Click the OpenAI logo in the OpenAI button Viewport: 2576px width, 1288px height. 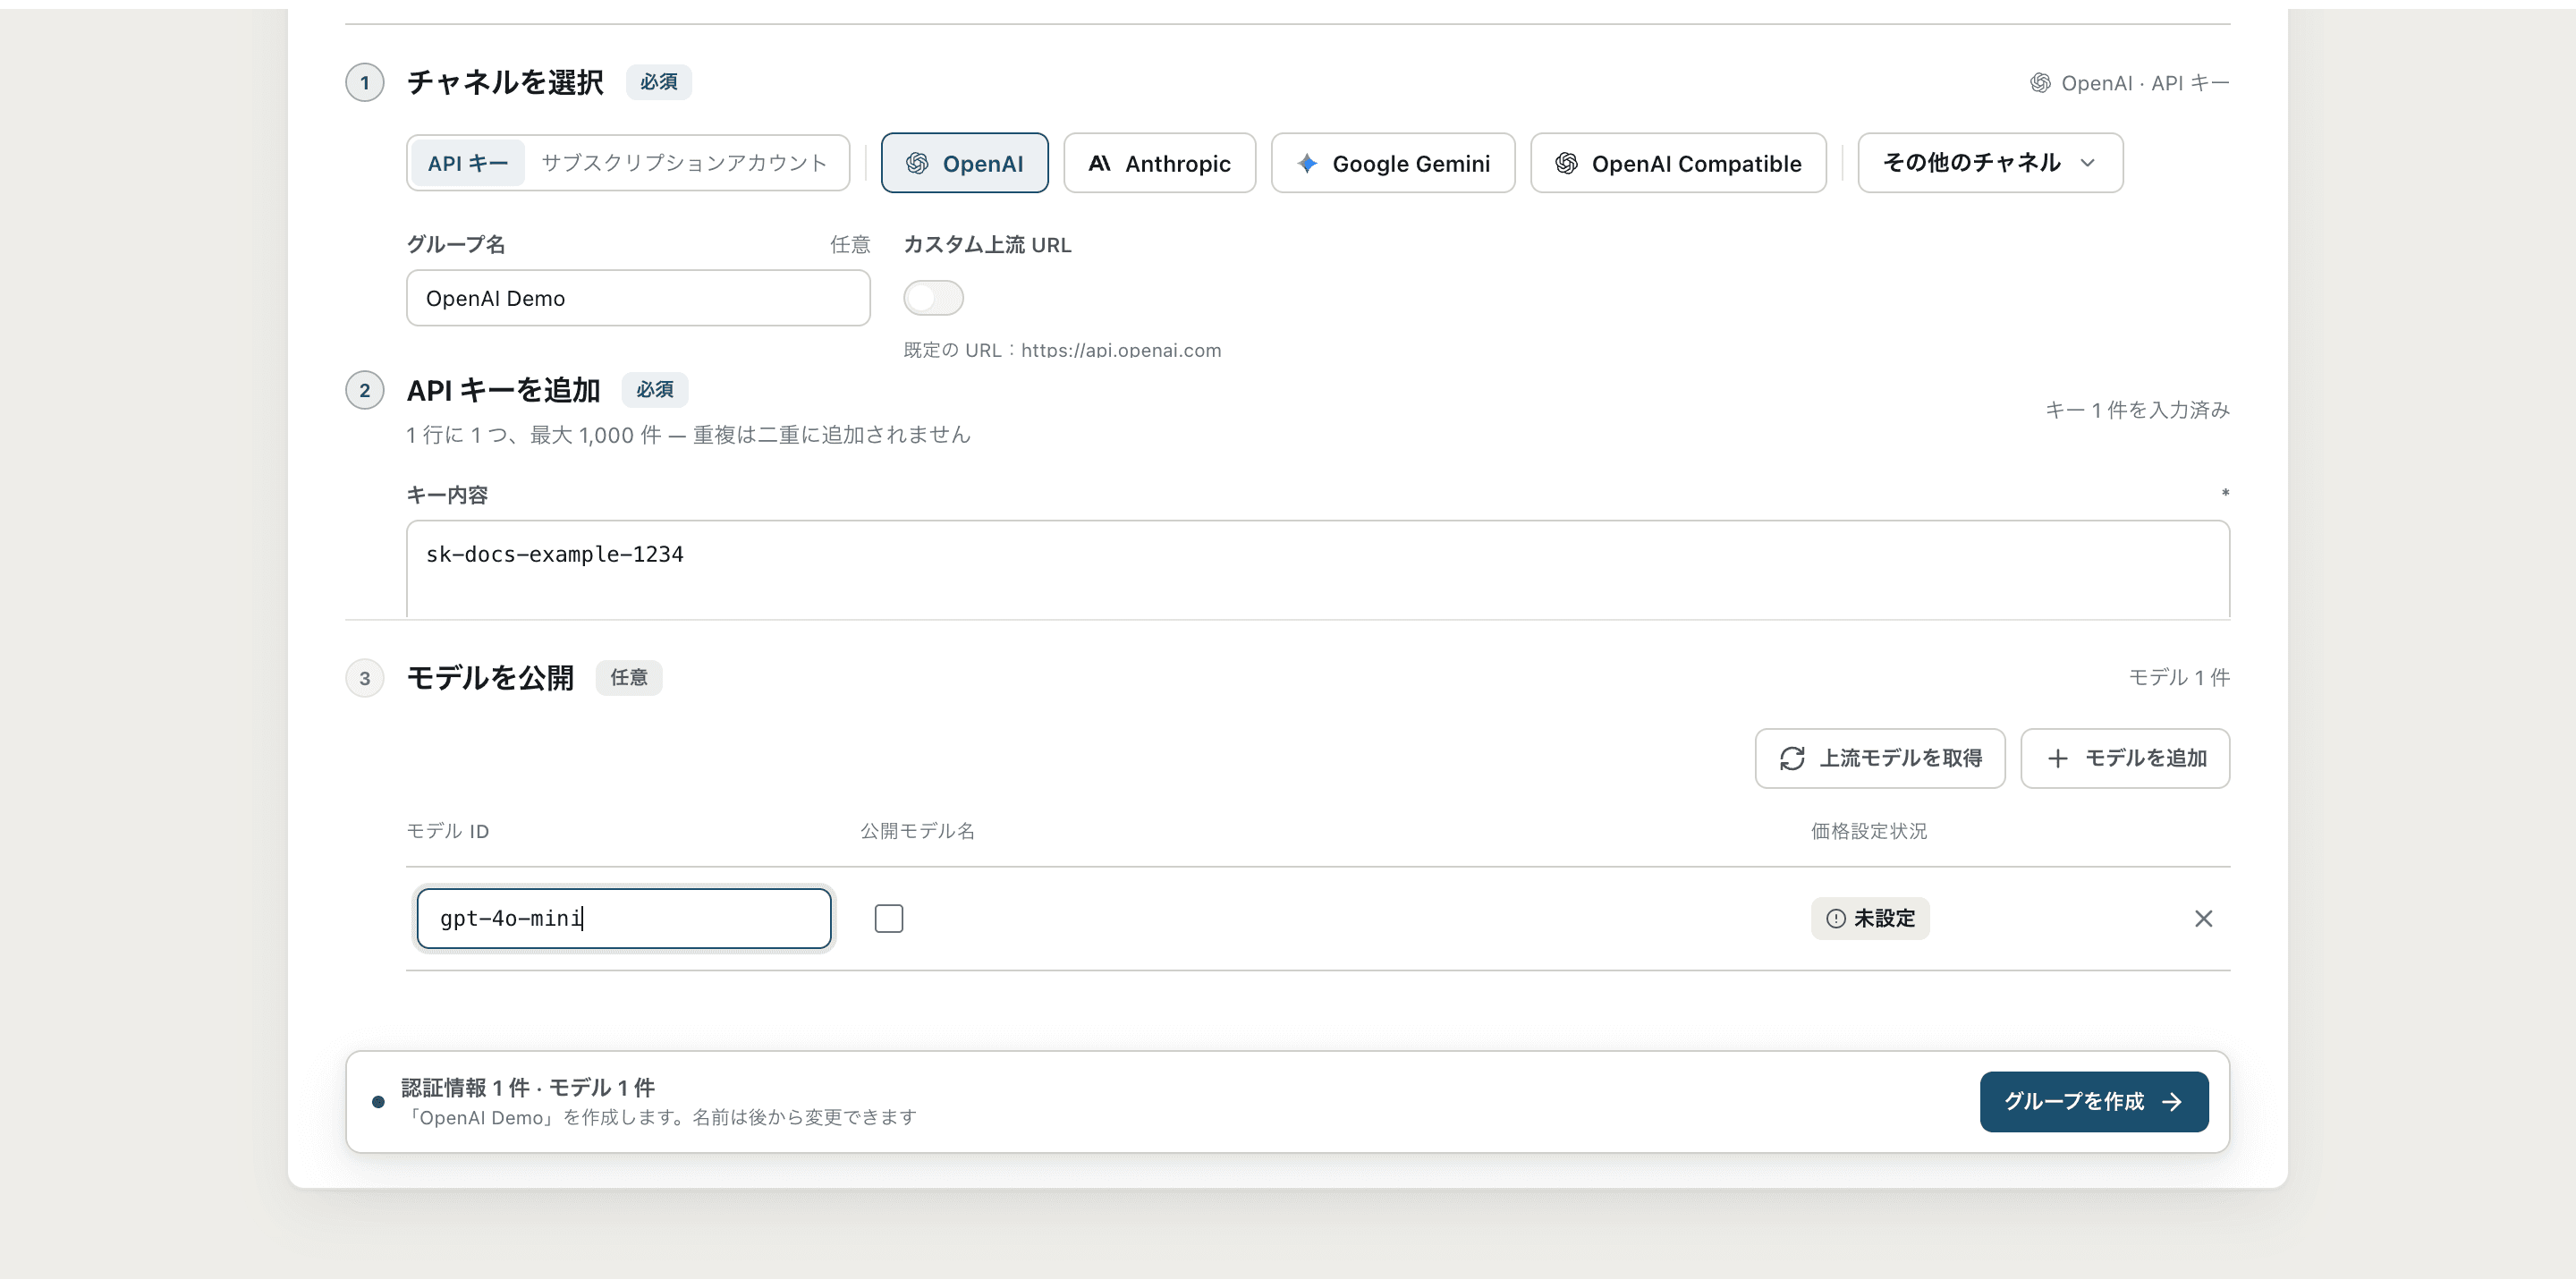[x=917, y=163]
